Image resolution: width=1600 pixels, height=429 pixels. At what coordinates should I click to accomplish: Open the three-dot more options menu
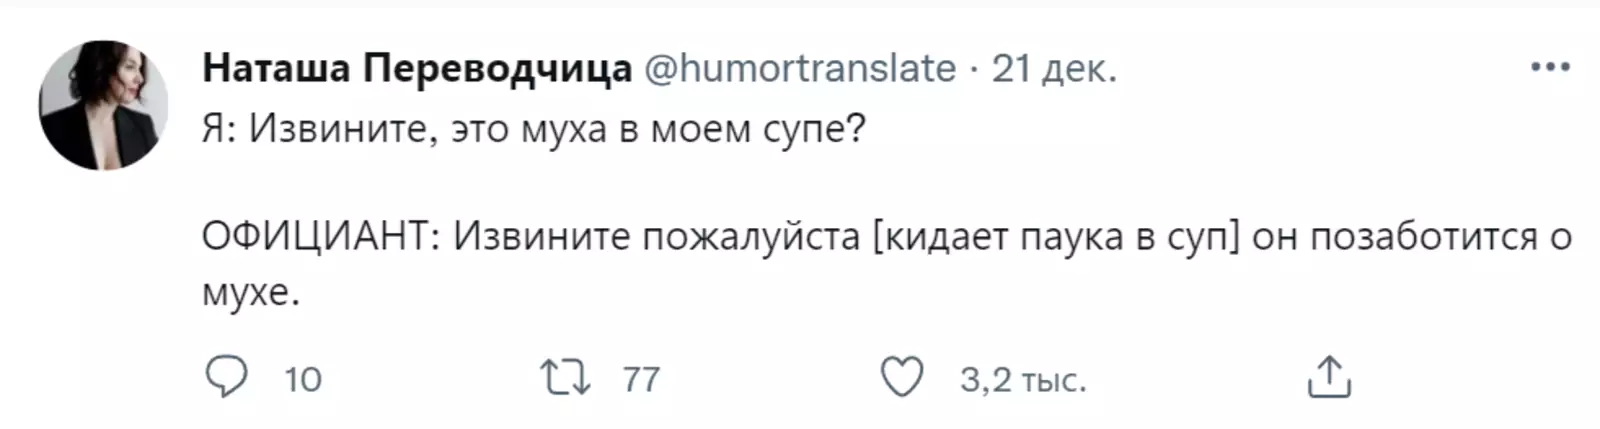coord(1550,68)
